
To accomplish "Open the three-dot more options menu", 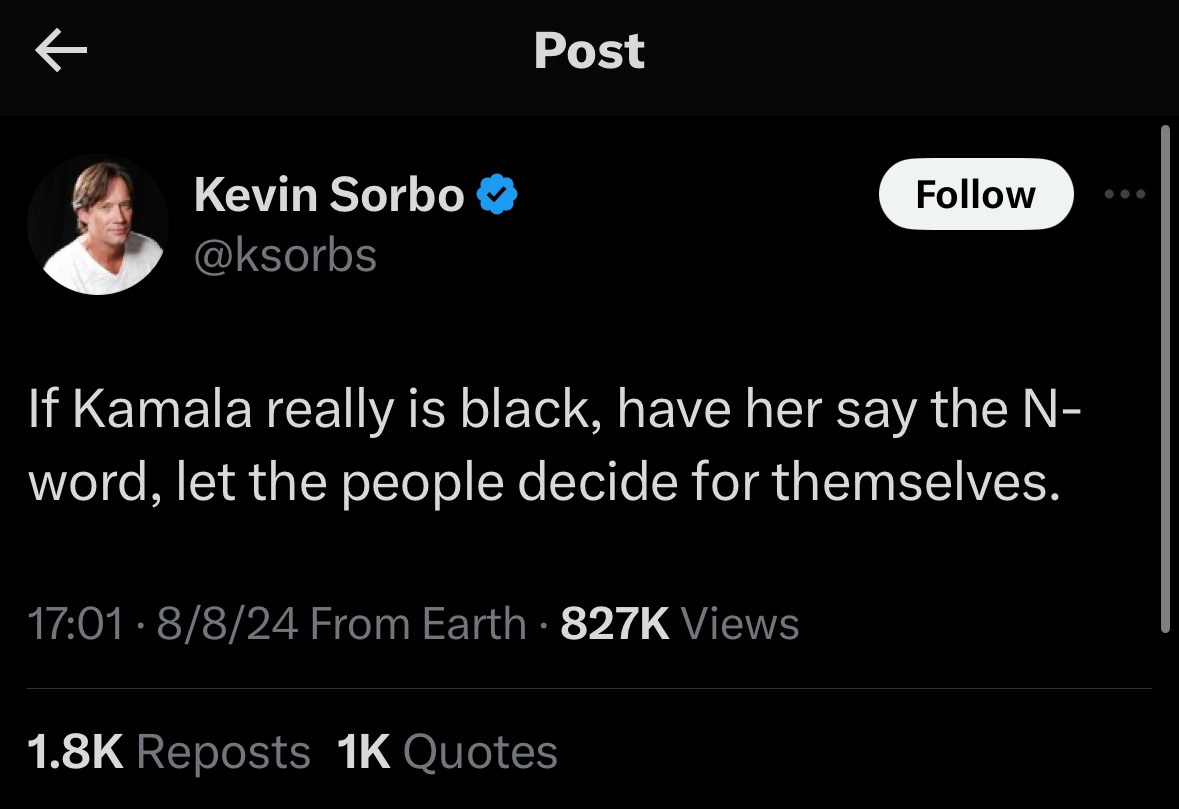I will tap(1125, 194).
